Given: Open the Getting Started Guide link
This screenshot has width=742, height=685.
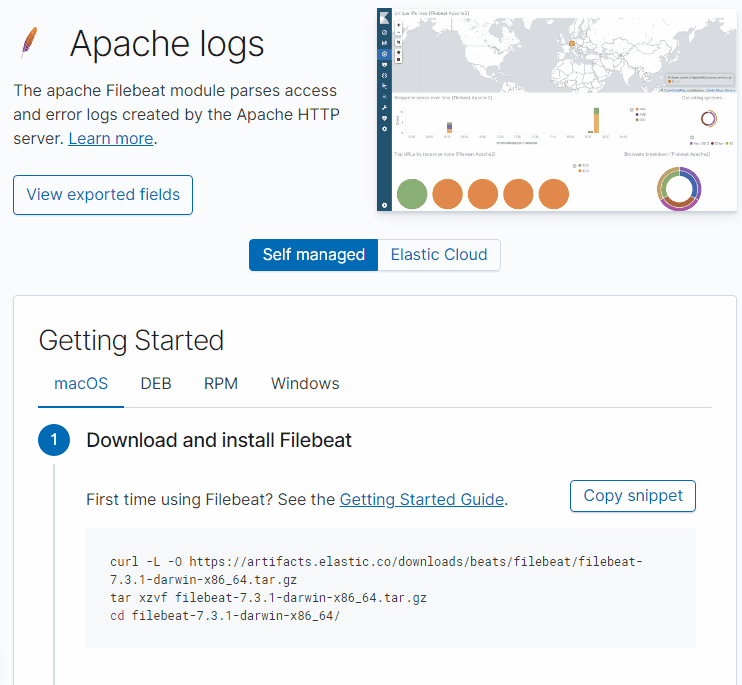Looking at the screenshot, I should pyautogui.click(x=422, y=500).
